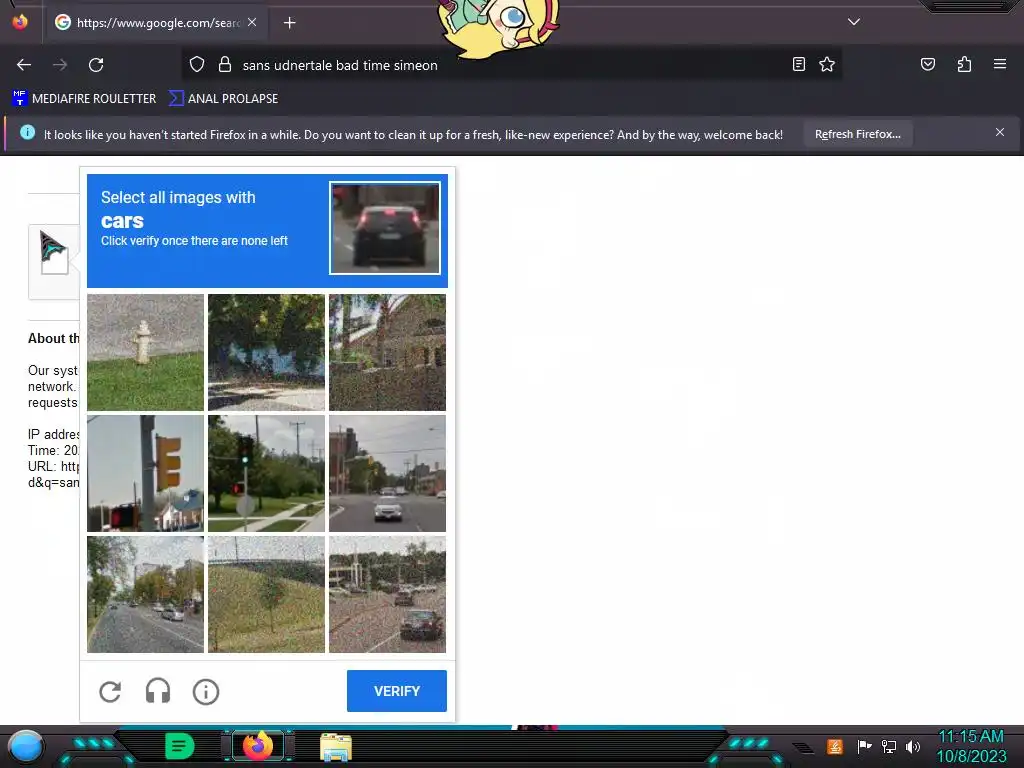This screenshot has width=1024, height=768.
Task: Click the VERIFY button
Action: pos(396,691)
